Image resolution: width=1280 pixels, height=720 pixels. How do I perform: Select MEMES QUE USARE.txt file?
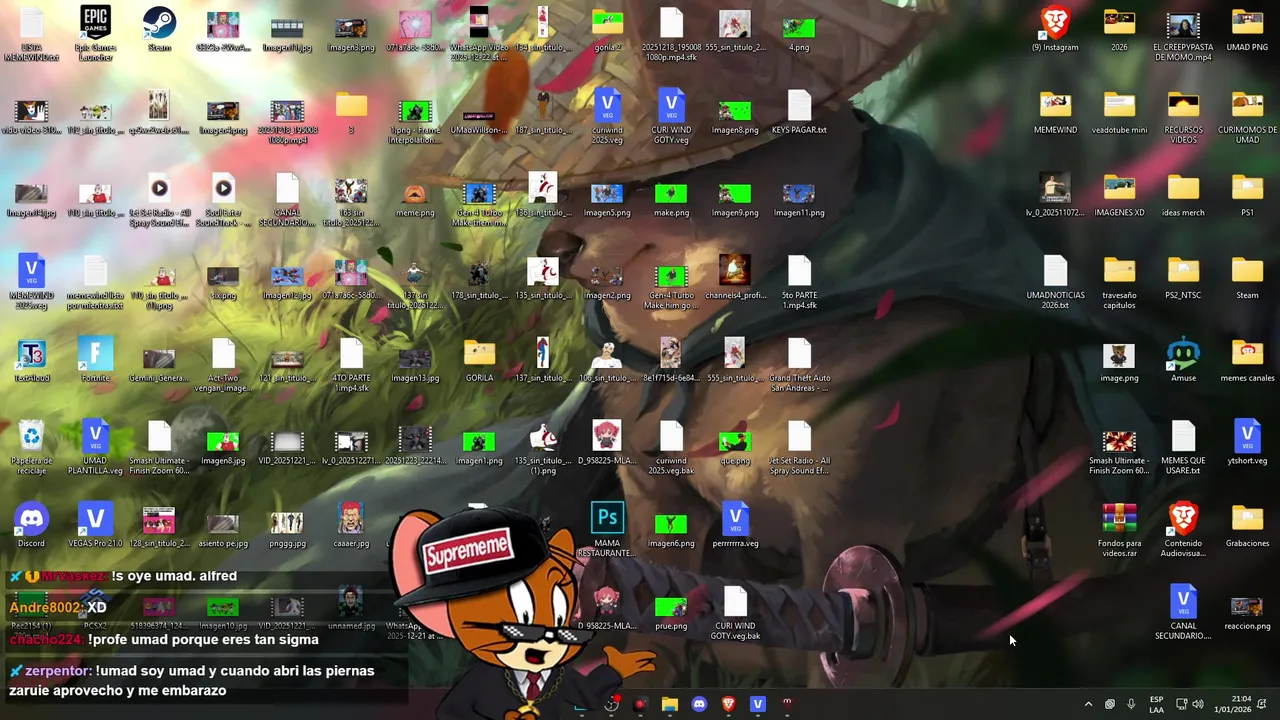tap(1183, 448)
